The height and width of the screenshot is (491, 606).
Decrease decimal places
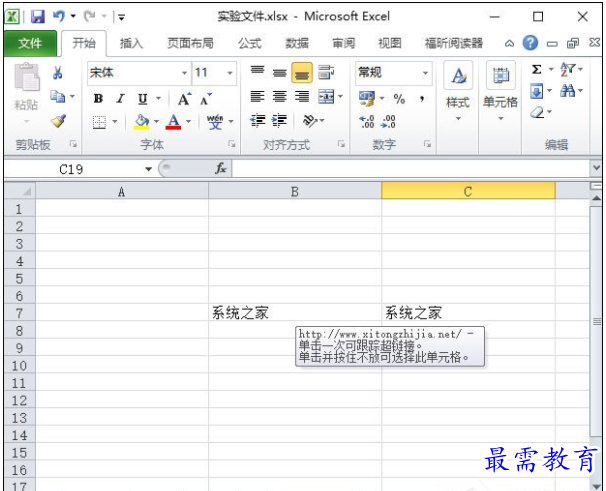388,122
